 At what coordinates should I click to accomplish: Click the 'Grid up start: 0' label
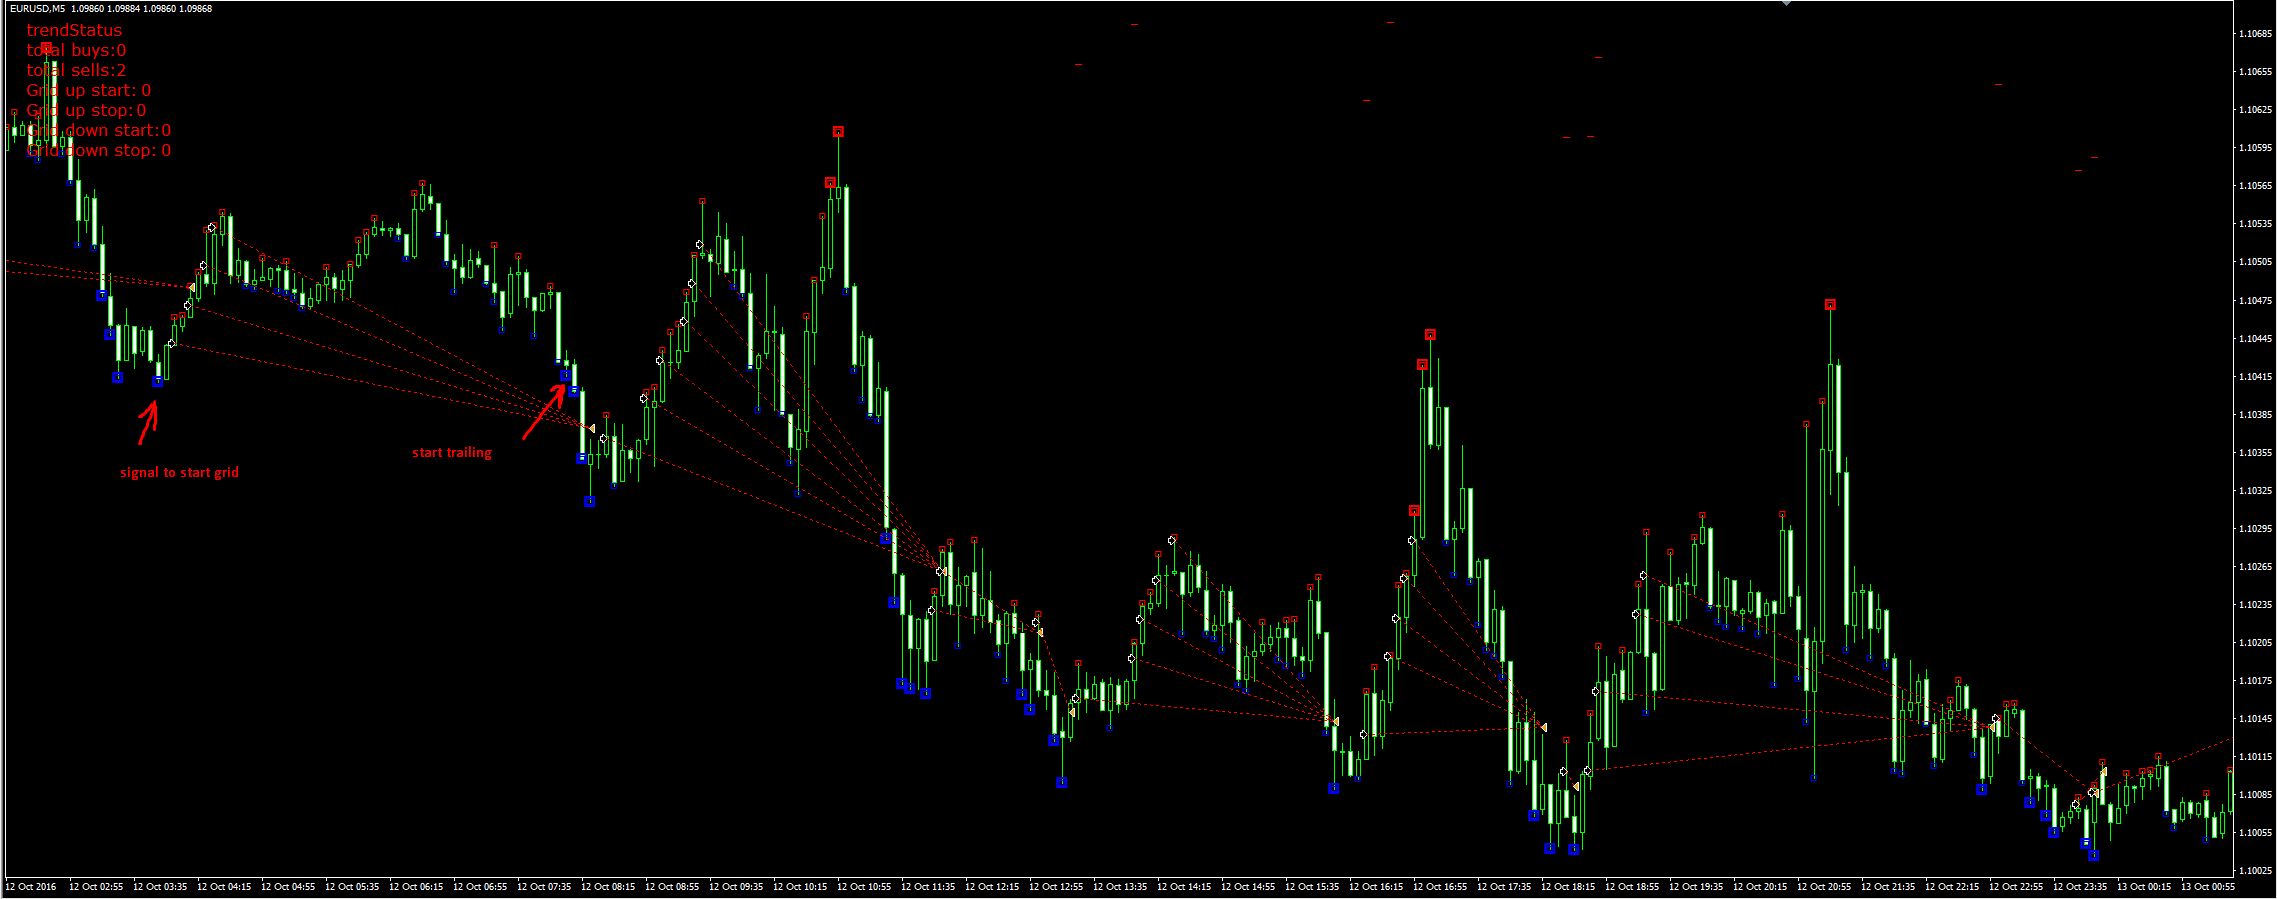(x=88, y=91)
